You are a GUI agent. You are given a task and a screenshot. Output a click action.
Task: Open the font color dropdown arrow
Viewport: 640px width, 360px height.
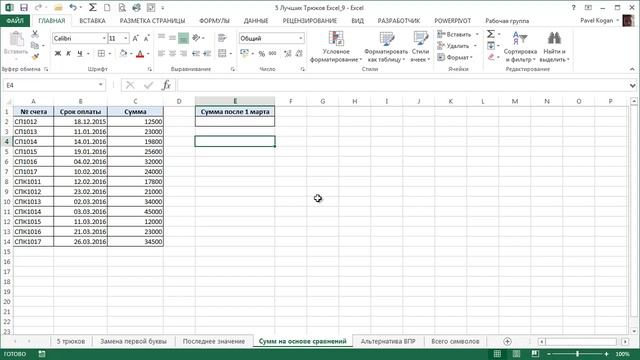(x=148, y=53)
